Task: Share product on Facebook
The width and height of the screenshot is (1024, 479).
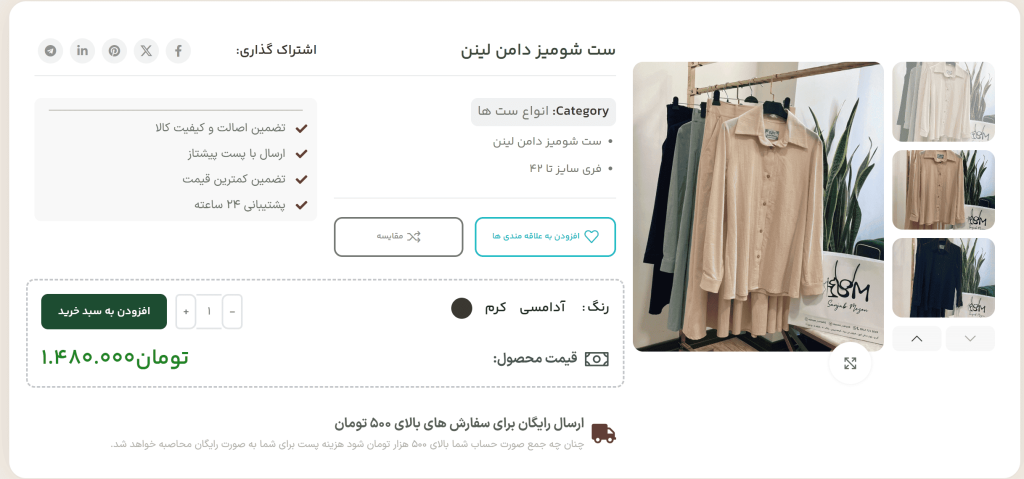Action: [178, 51]
